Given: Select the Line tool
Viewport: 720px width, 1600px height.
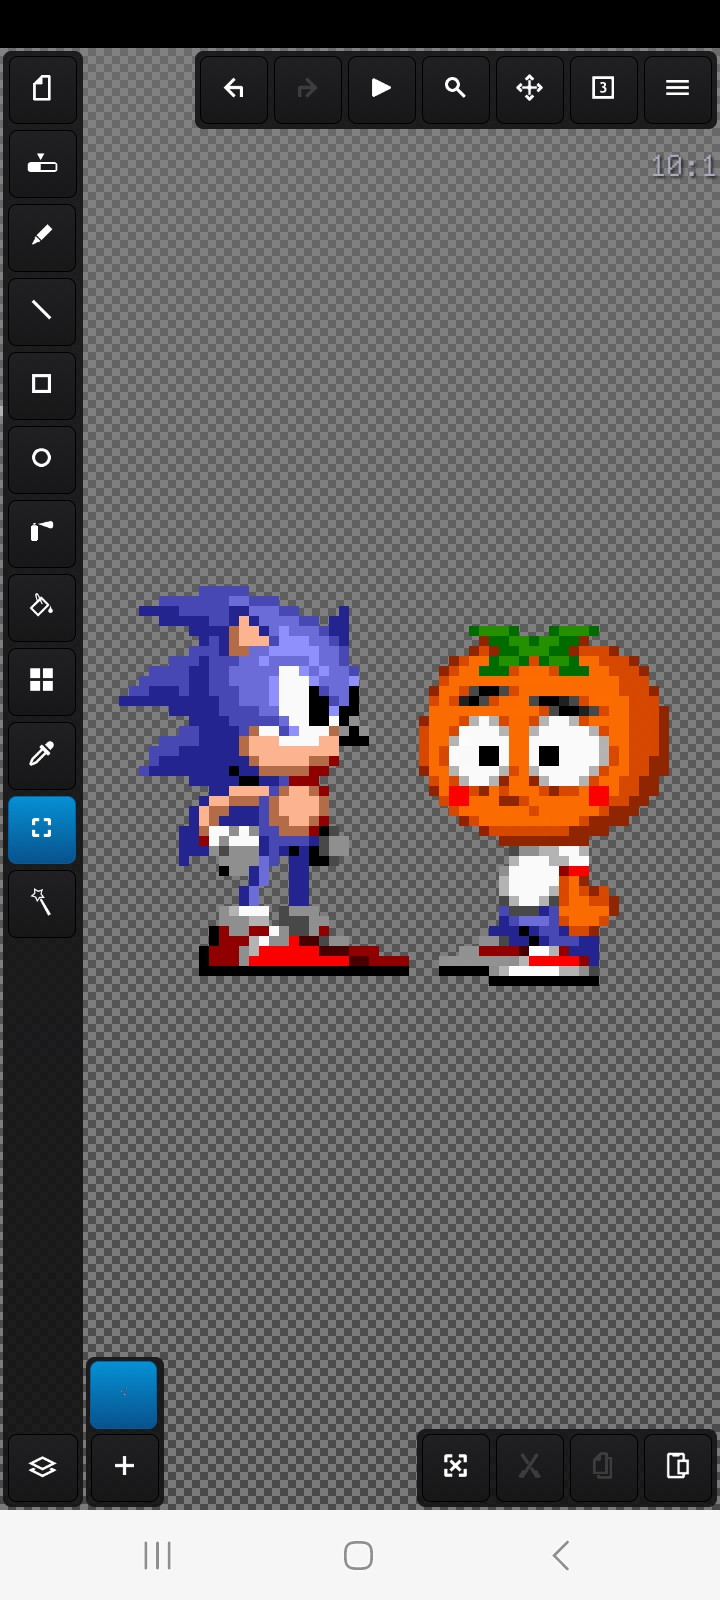Looking at the screenshot, I should tap(42, 311).
